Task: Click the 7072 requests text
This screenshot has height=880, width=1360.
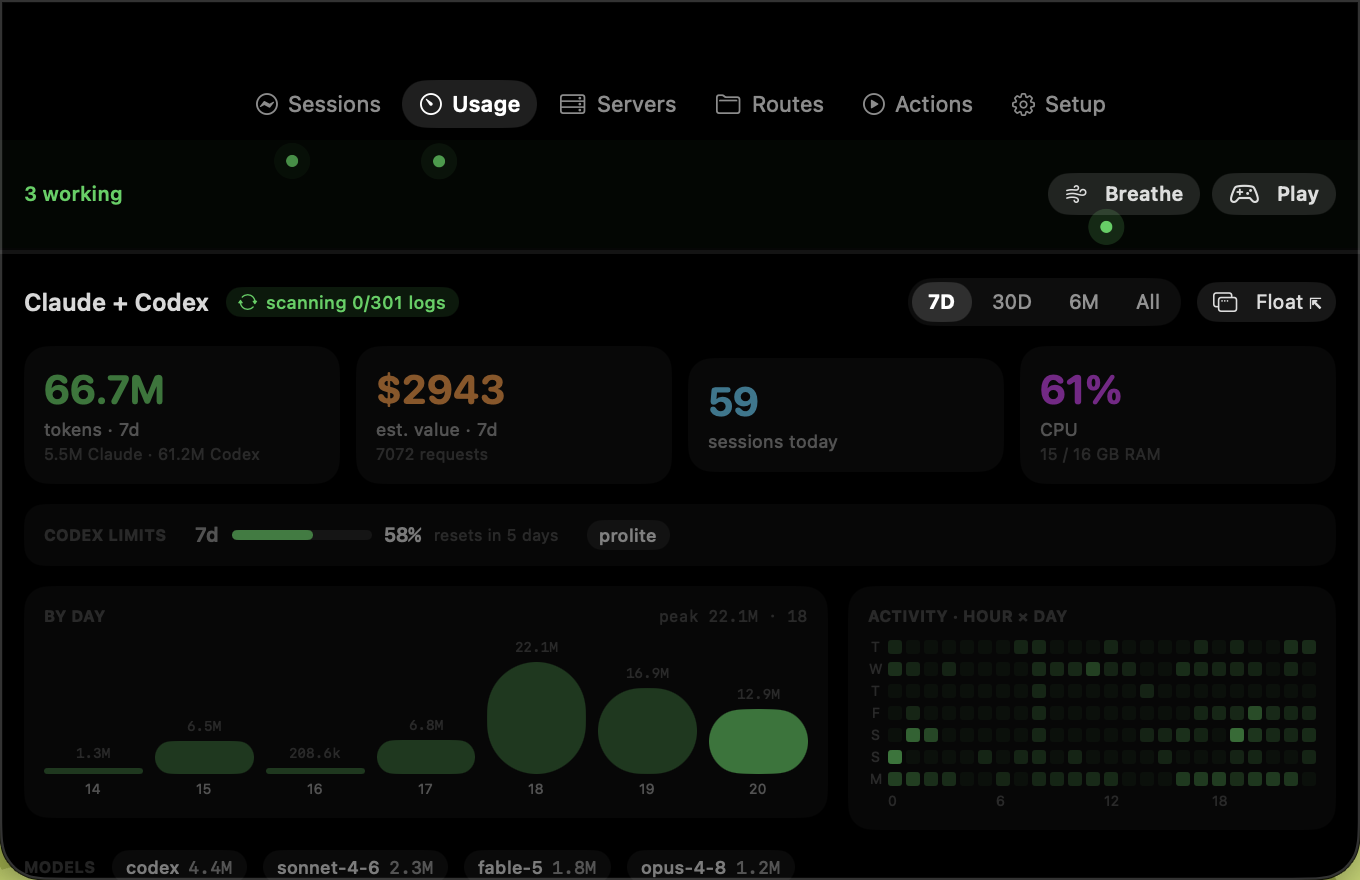Action: (x=432, y=454)
